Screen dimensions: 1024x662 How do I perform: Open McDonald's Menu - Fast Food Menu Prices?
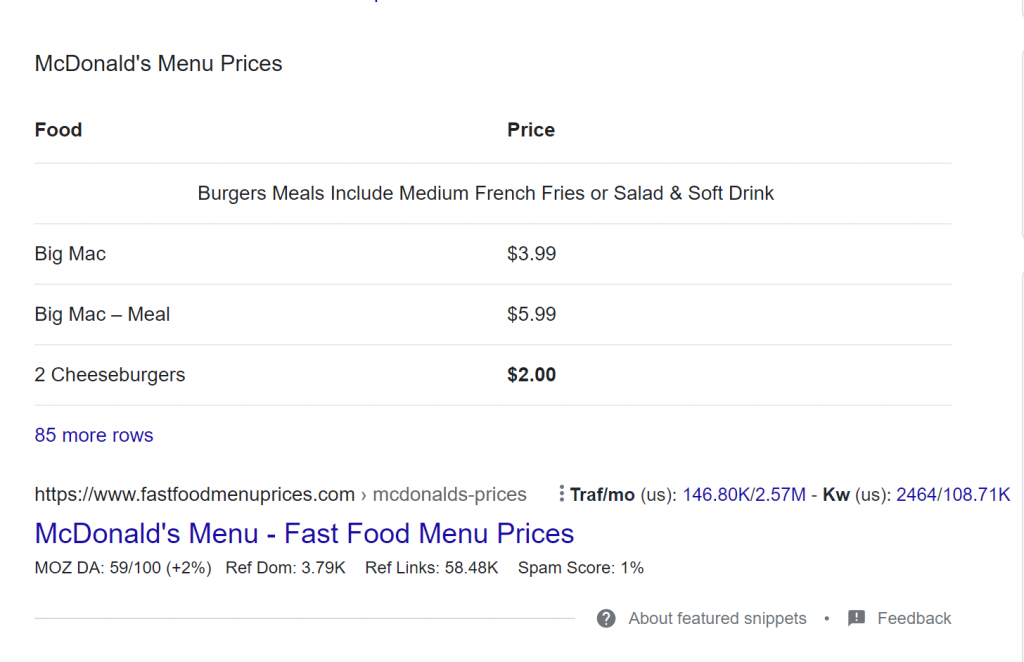coord(304,533)
